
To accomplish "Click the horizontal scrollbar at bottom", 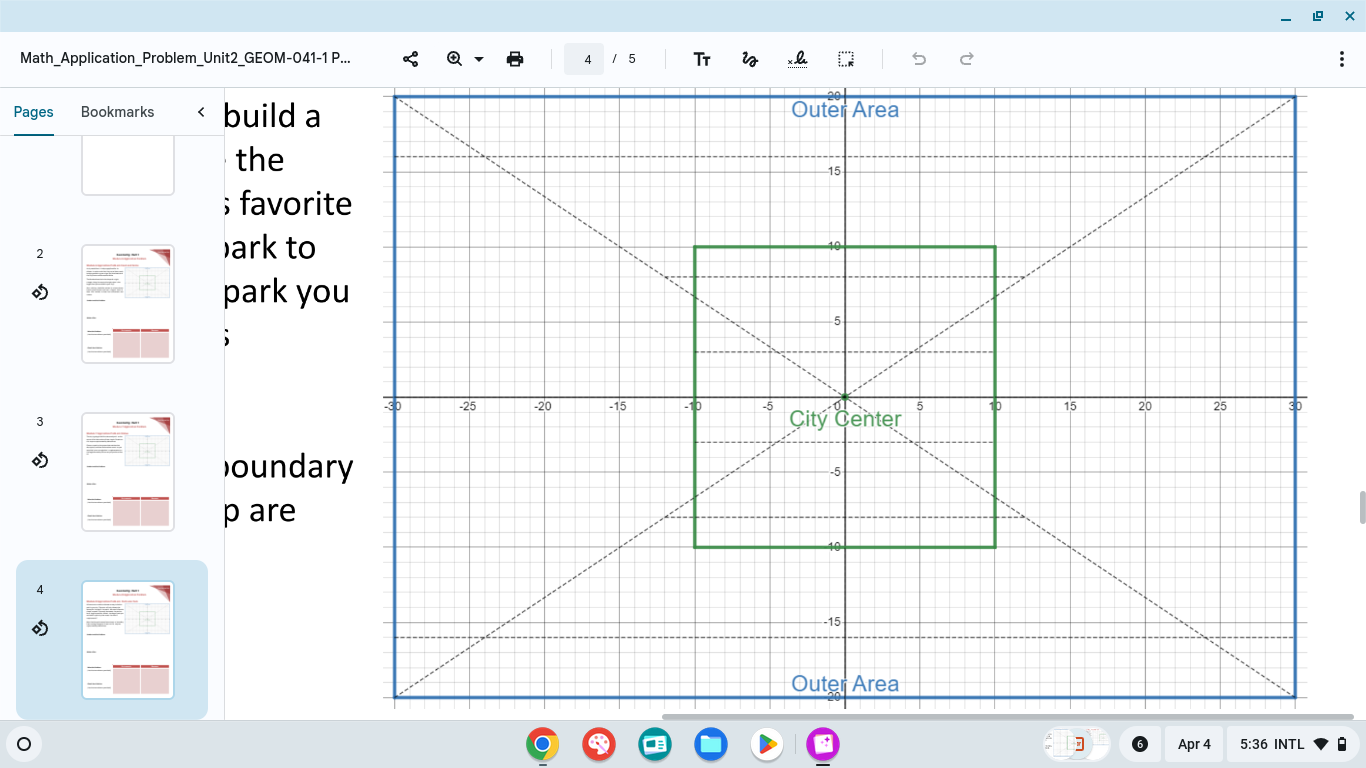I will click(1006, 716).
